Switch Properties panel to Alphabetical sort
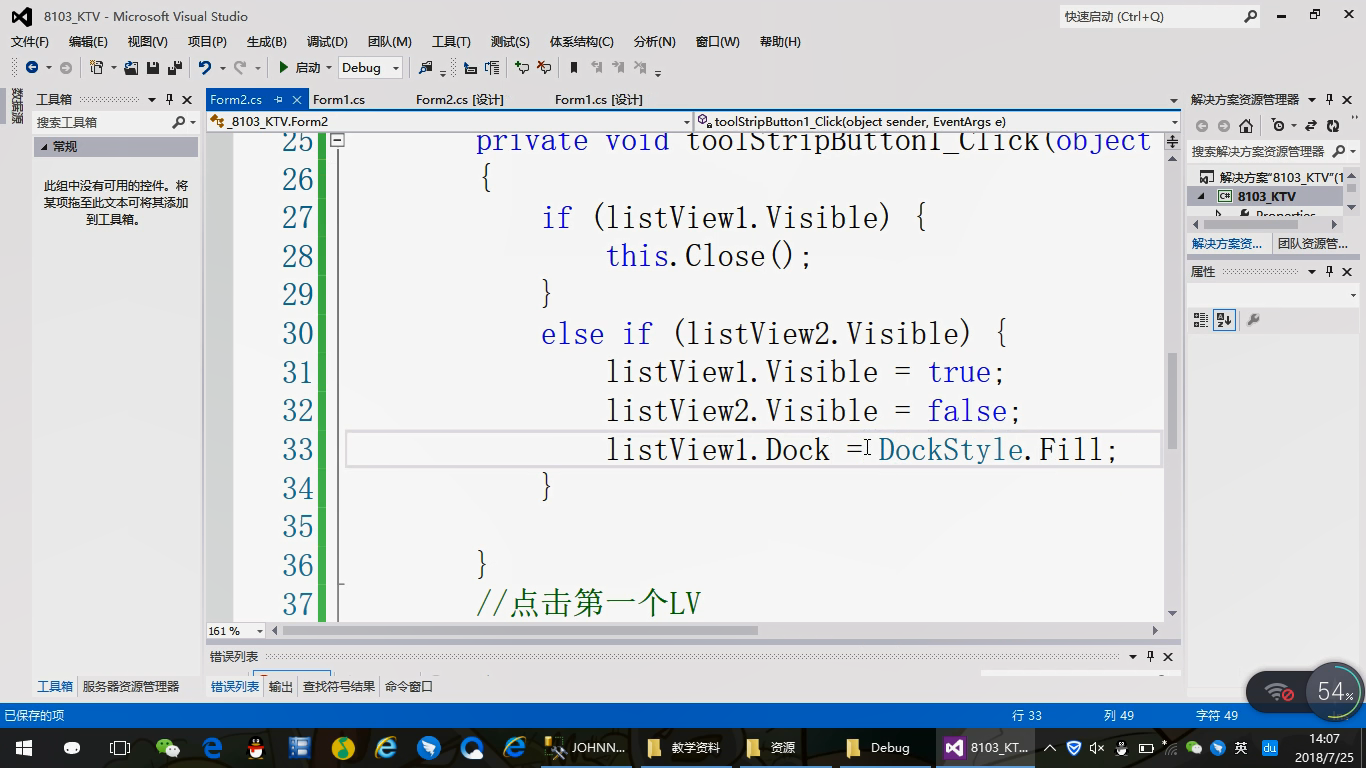 click(x=1225, y=320)
